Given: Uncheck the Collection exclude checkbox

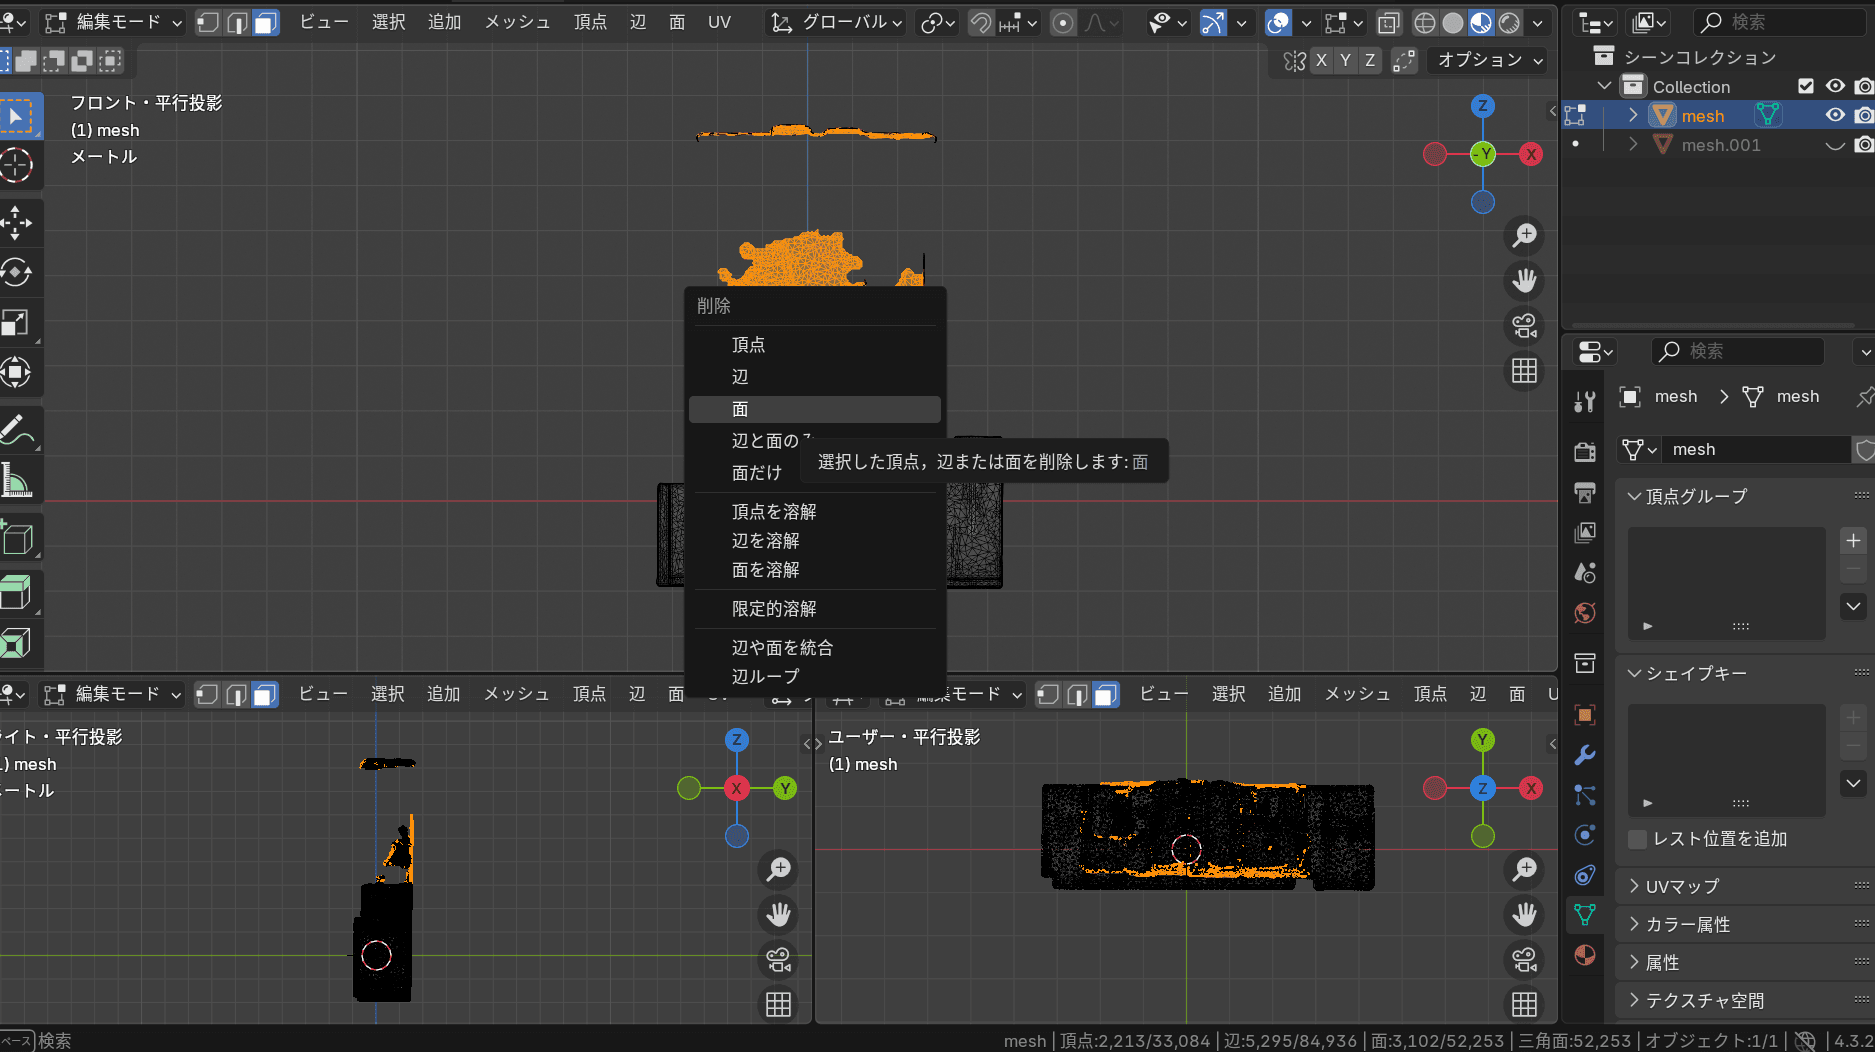Looking at the screenshot, I should (x=1806, y=87).
